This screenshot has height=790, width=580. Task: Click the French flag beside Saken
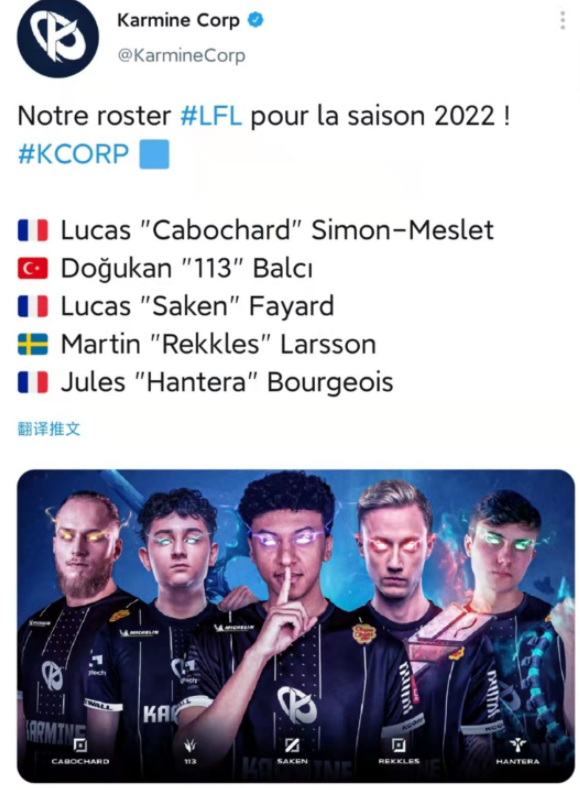[x=33, y=306]
